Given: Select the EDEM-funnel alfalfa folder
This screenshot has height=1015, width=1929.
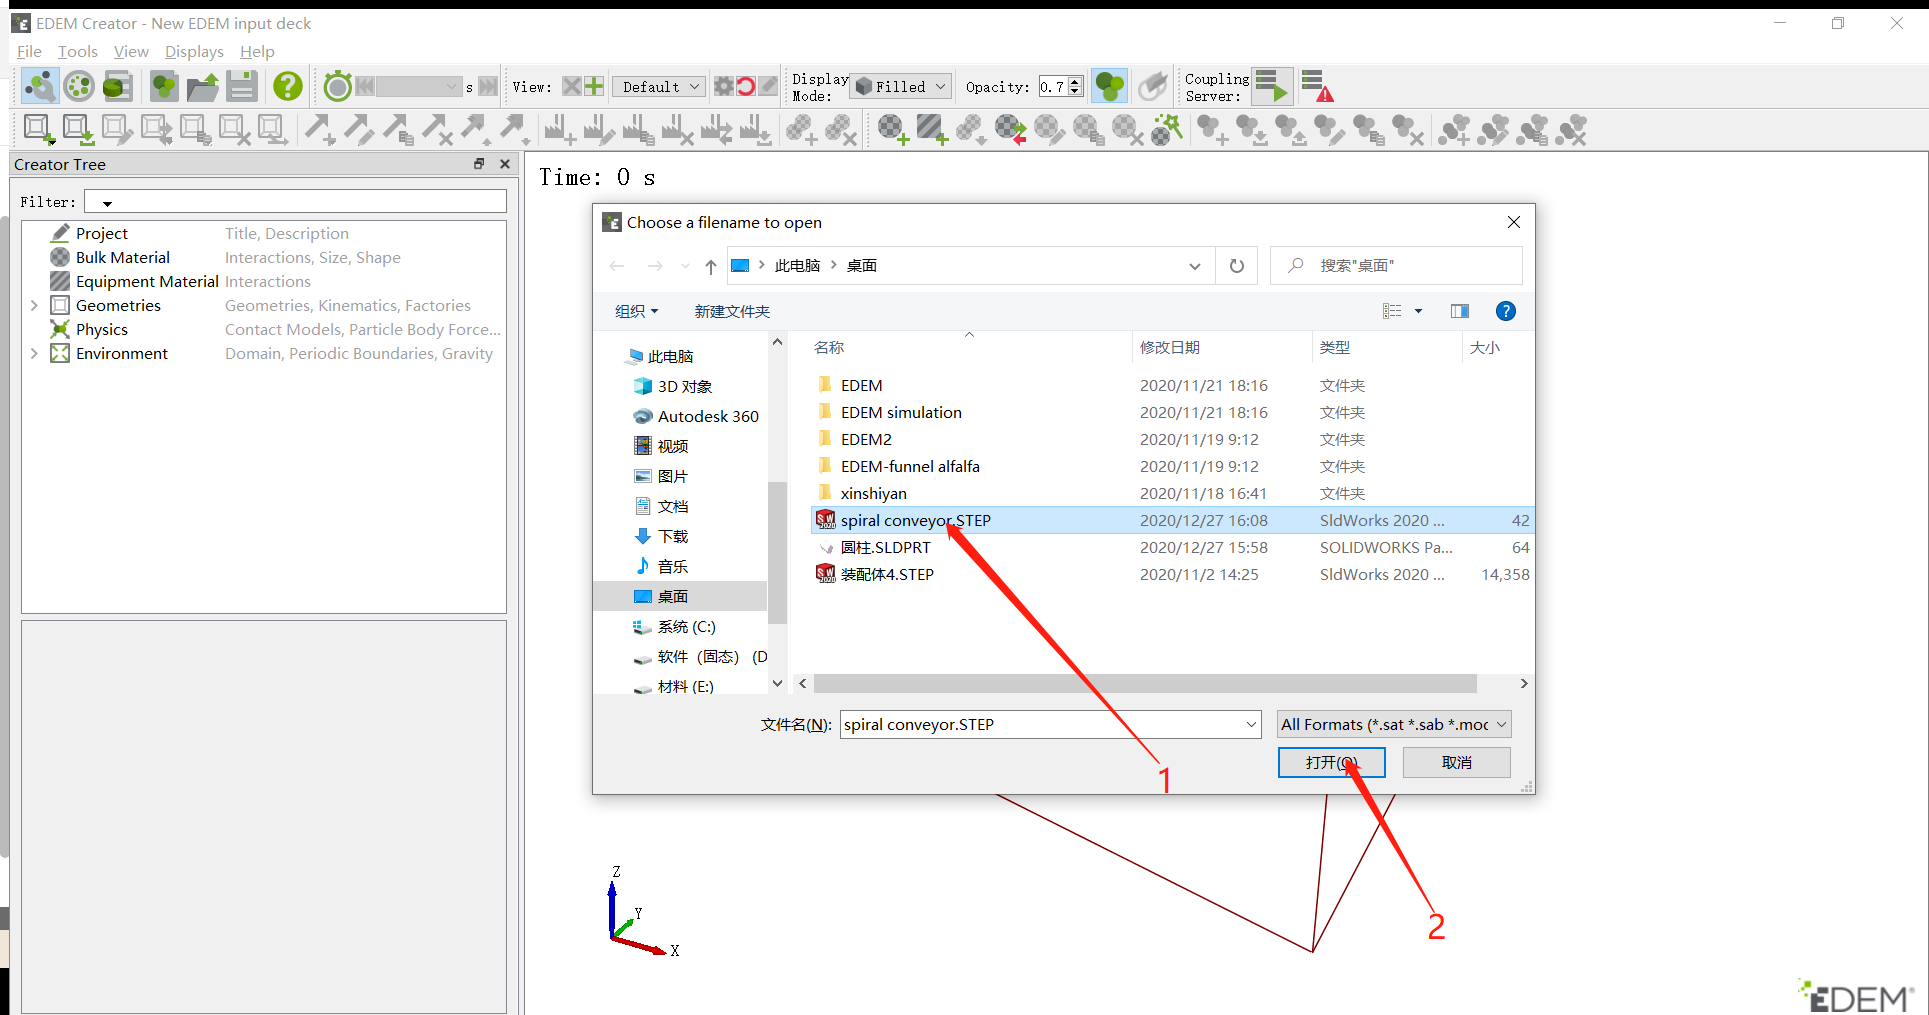Looking at the screenshot, I should tap(910, 466).
